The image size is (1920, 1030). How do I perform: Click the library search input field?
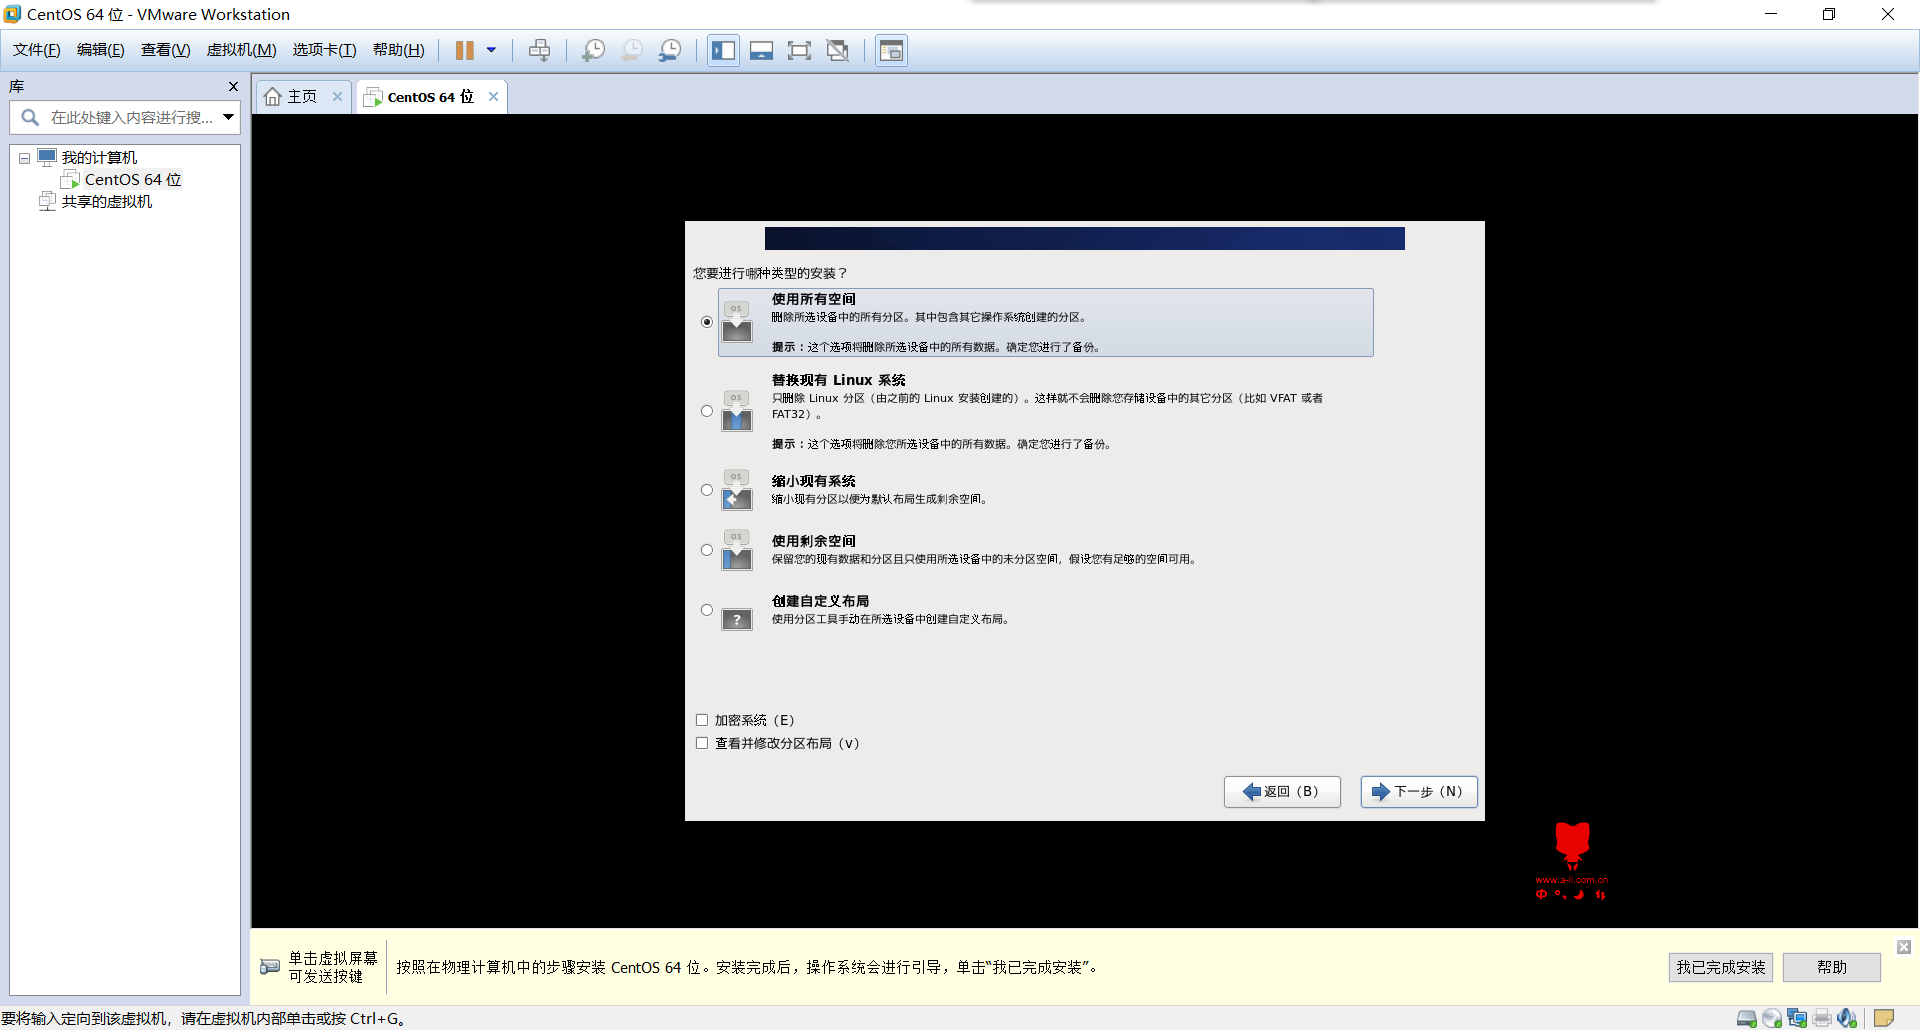tap(130, 117)
